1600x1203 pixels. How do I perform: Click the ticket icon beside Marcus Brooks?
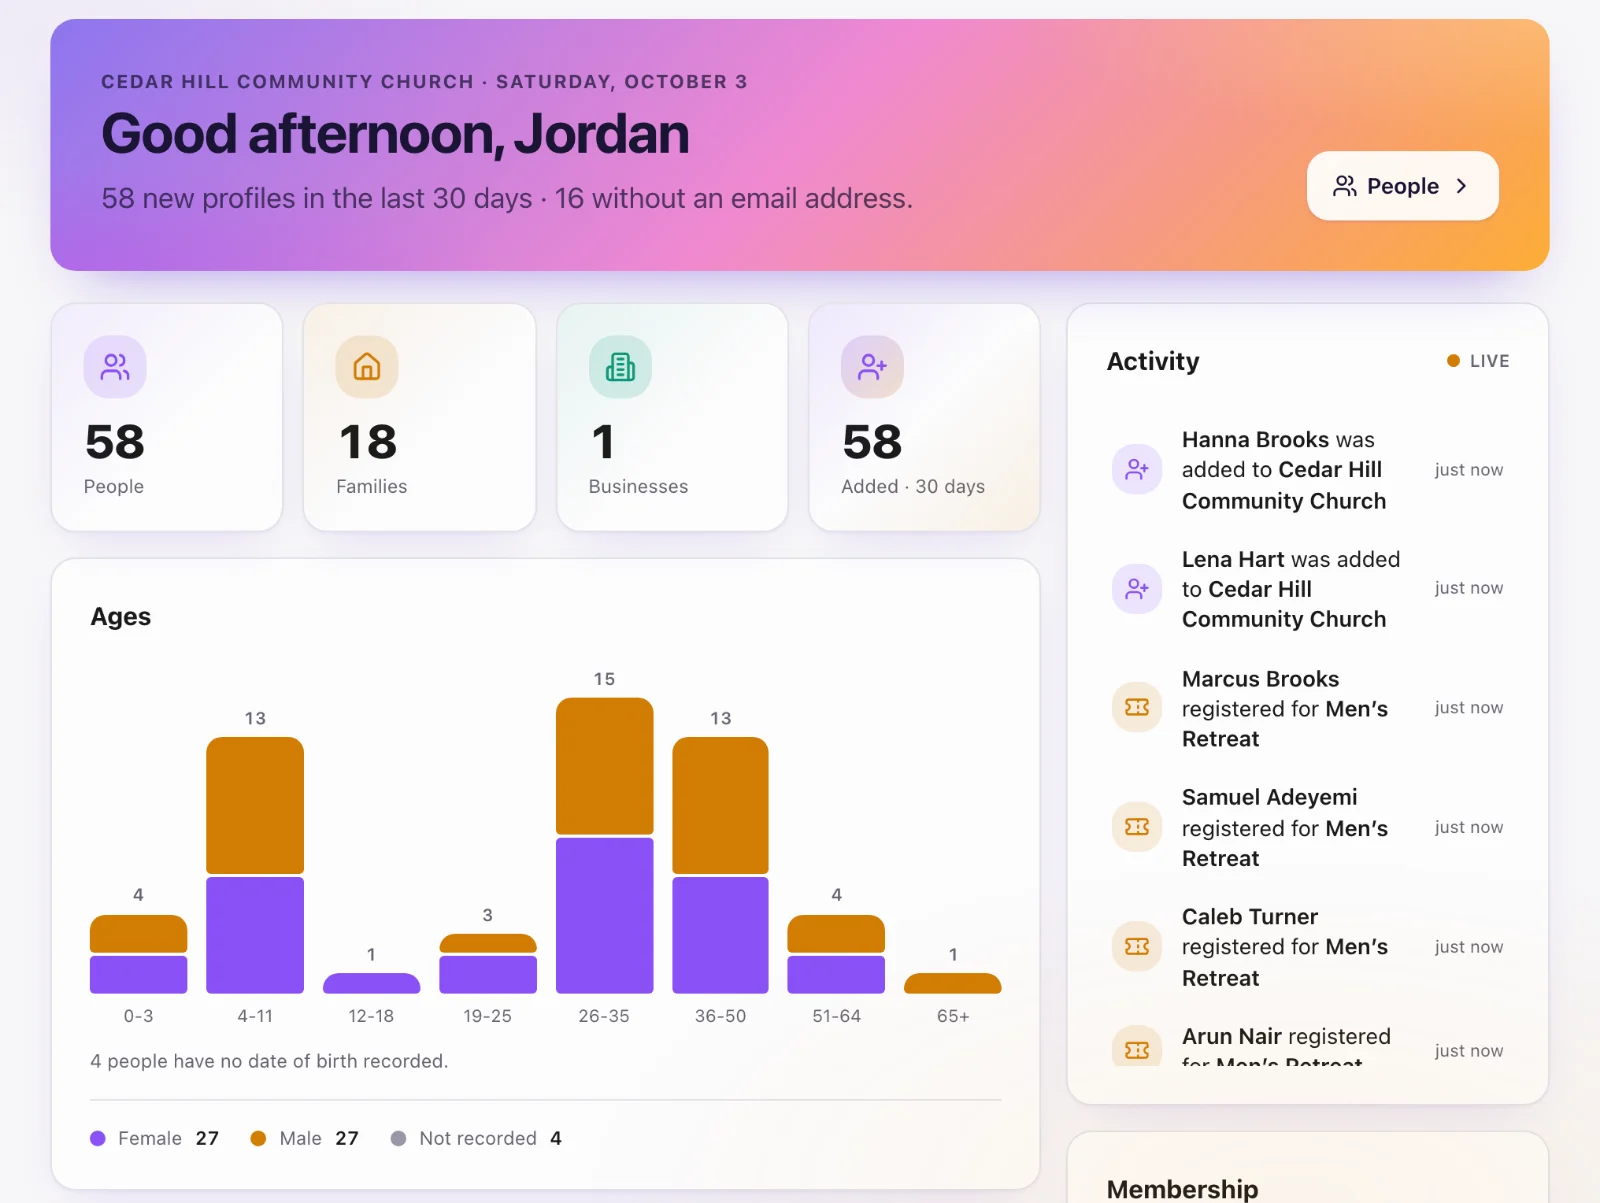(1137, 707)
